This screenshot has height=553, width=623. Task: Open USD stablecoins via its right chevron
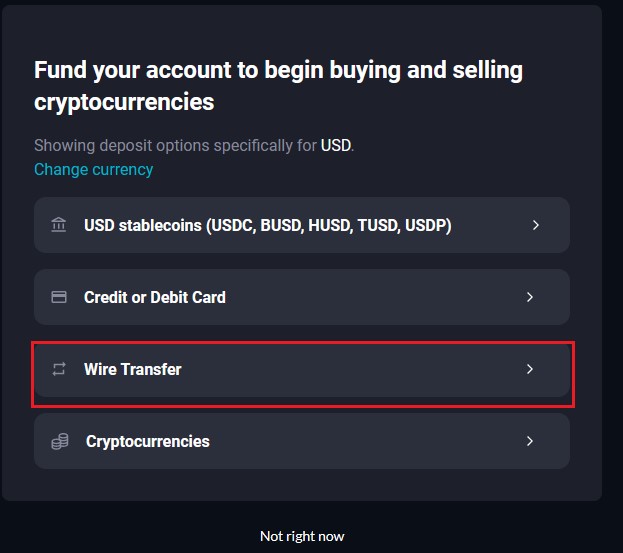click(x=536, y=225)
